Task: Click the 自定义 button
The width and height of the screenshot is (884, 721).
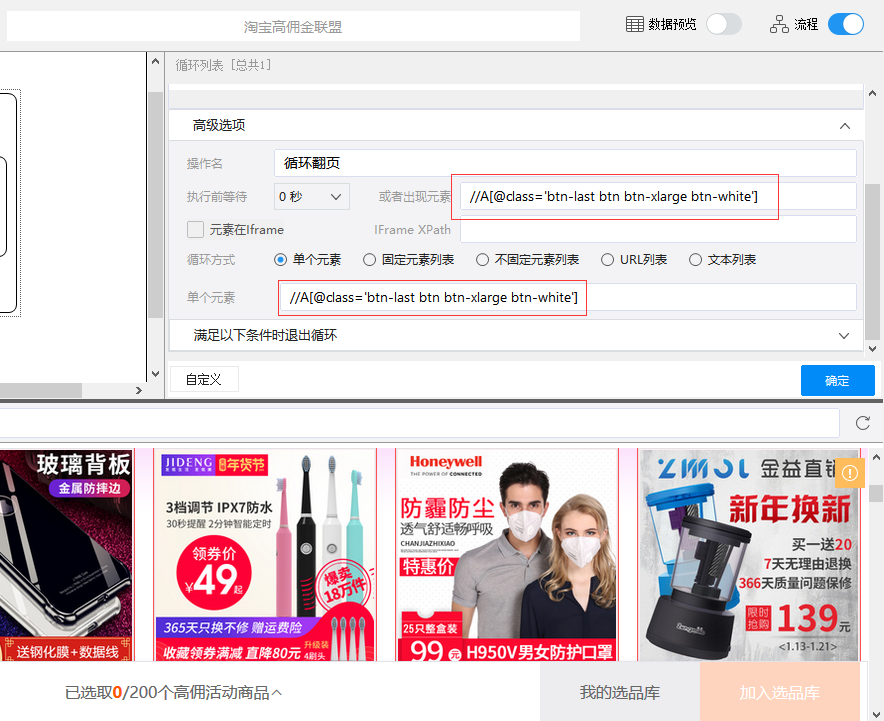Action: (x=204, y=379)
